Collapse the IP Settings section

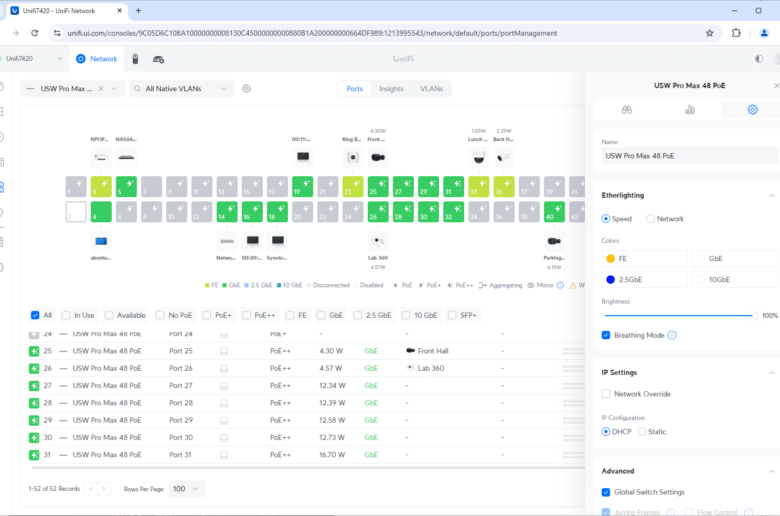click(x=771, y=373)
